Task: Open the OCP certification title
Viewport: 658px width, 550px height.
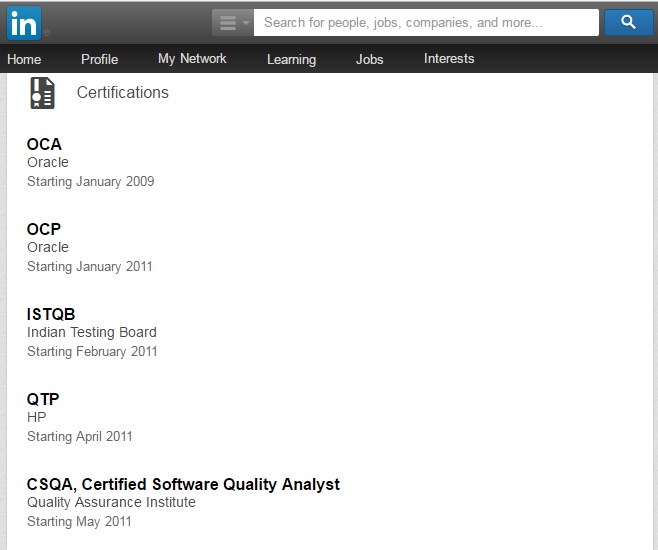Action: tap(44, 229)
